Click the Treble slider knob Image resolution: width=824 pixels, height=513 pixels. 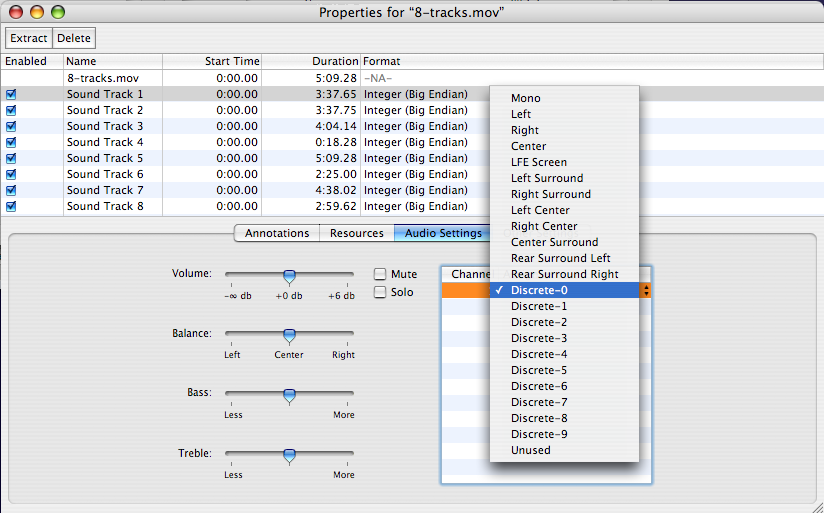[289, 457]
